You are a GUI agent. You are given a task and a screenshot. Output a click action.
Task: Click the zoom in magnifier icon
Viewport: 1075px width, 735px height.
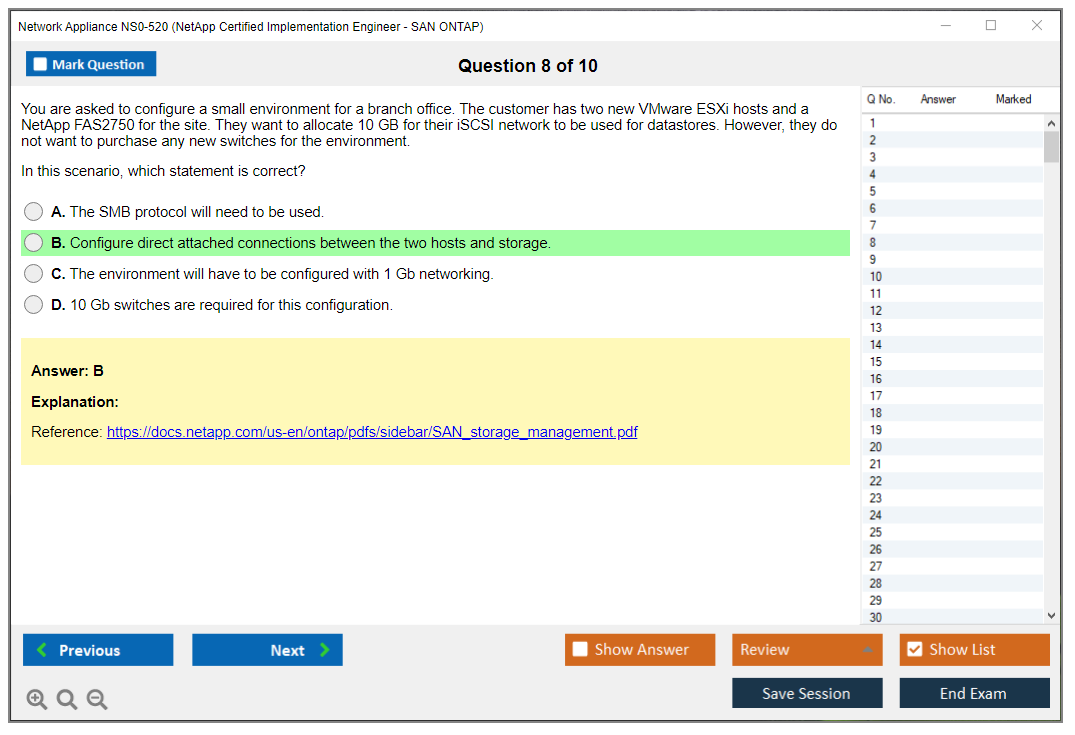click(37, 700)
